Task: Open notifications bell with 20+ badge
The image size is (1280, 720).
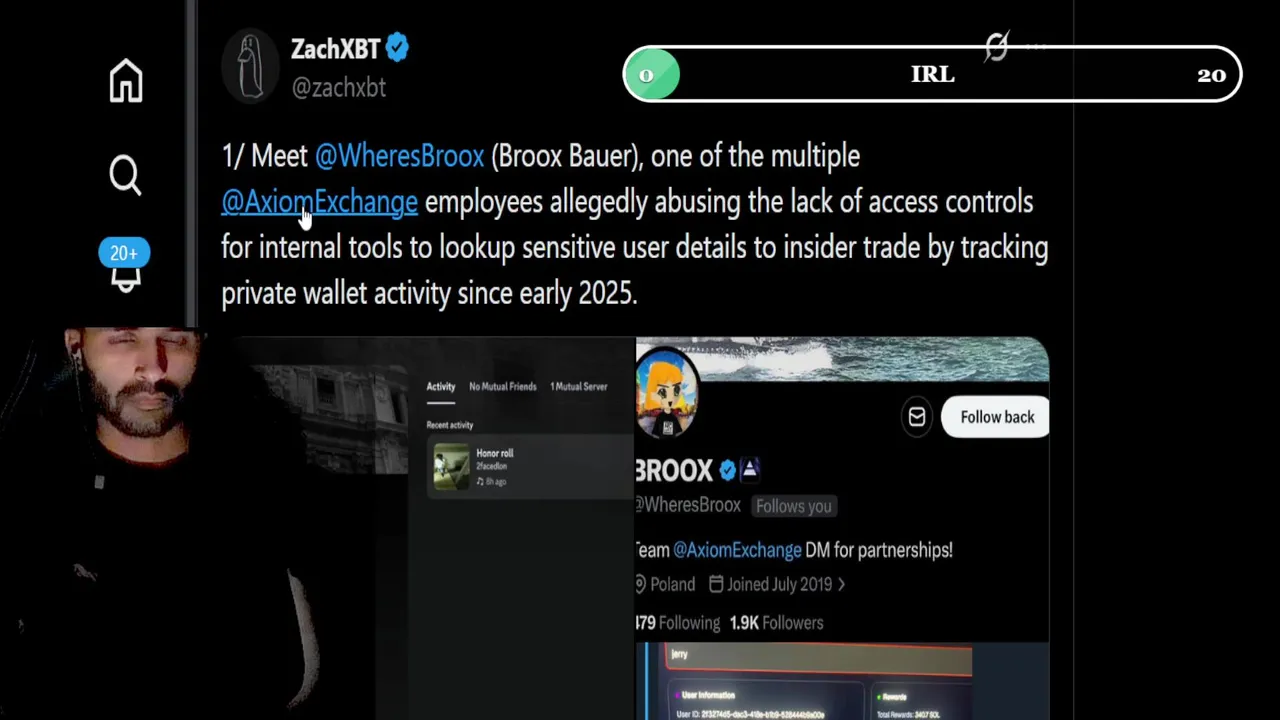Action: point(125,267)
